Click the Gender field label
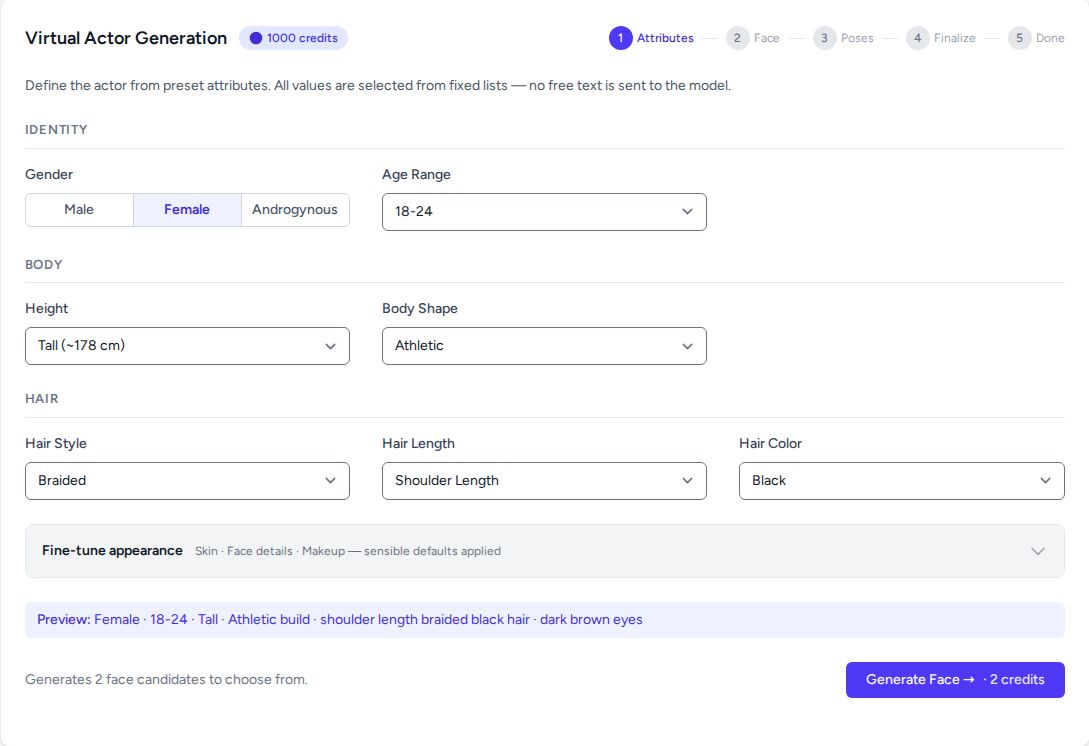This screenshot has height=746, width=1089. click(x=49, y=174)
